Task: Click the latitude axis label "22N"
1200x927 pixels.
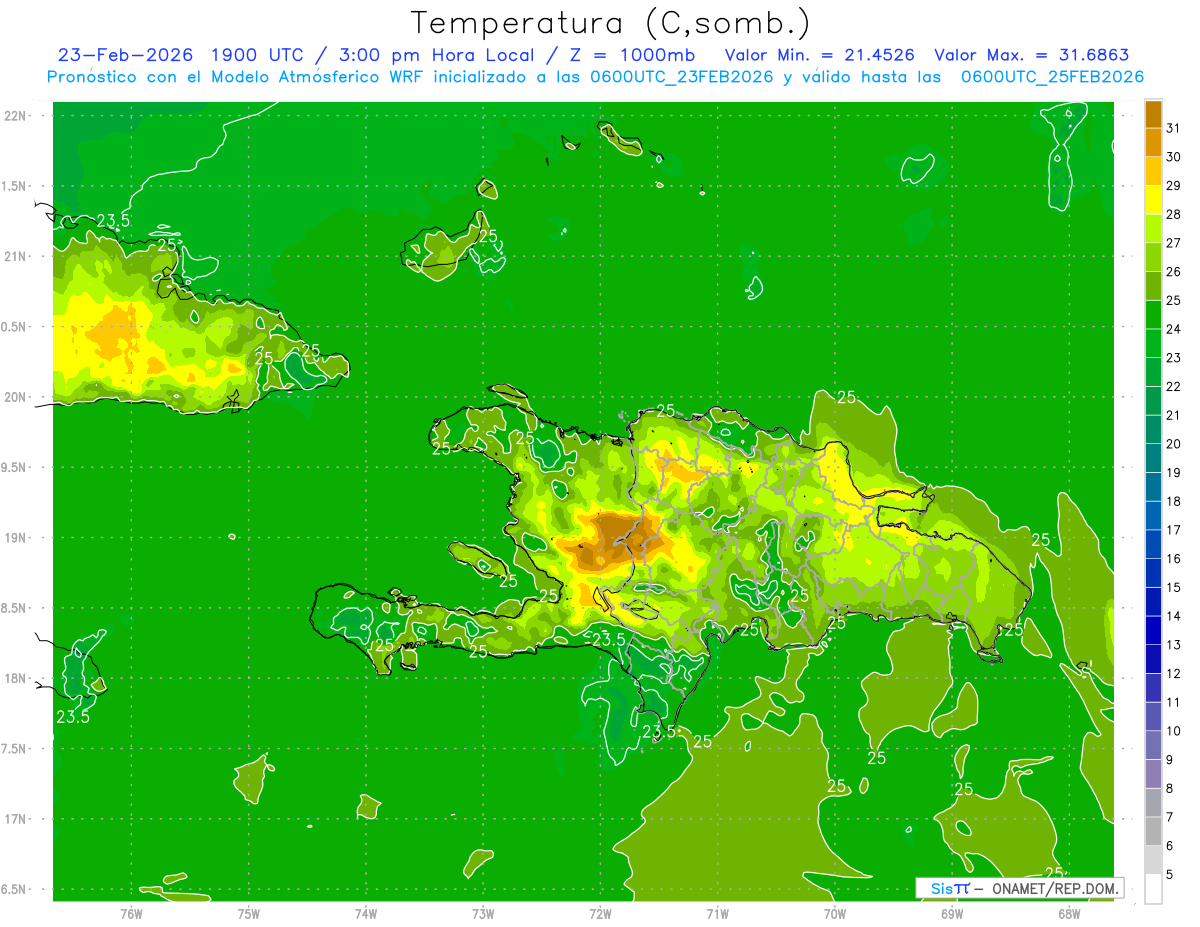Action: (x=16, y=116)
